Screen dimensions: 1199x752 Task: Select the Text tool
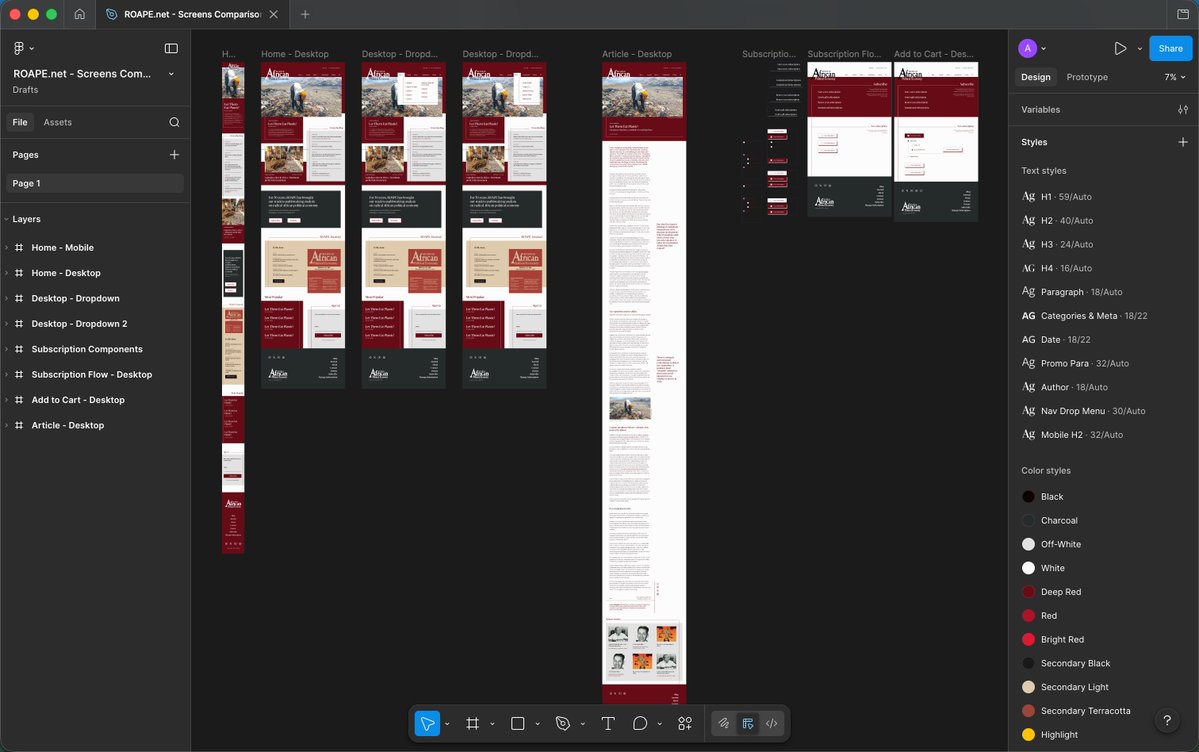coord(607,722)
